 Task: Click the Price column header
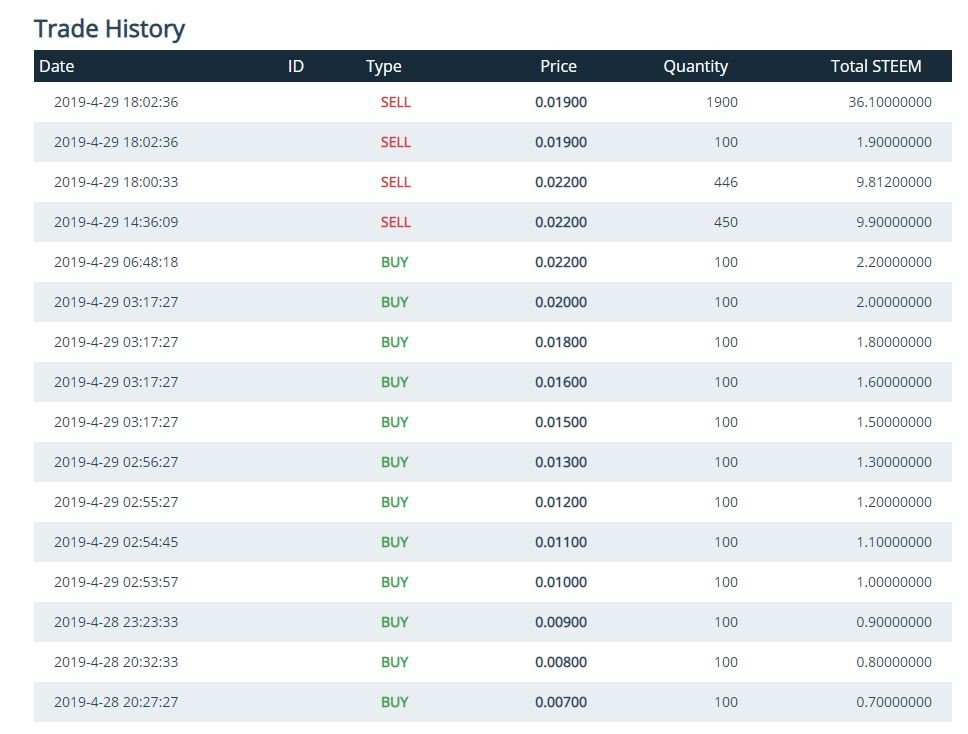558,67
